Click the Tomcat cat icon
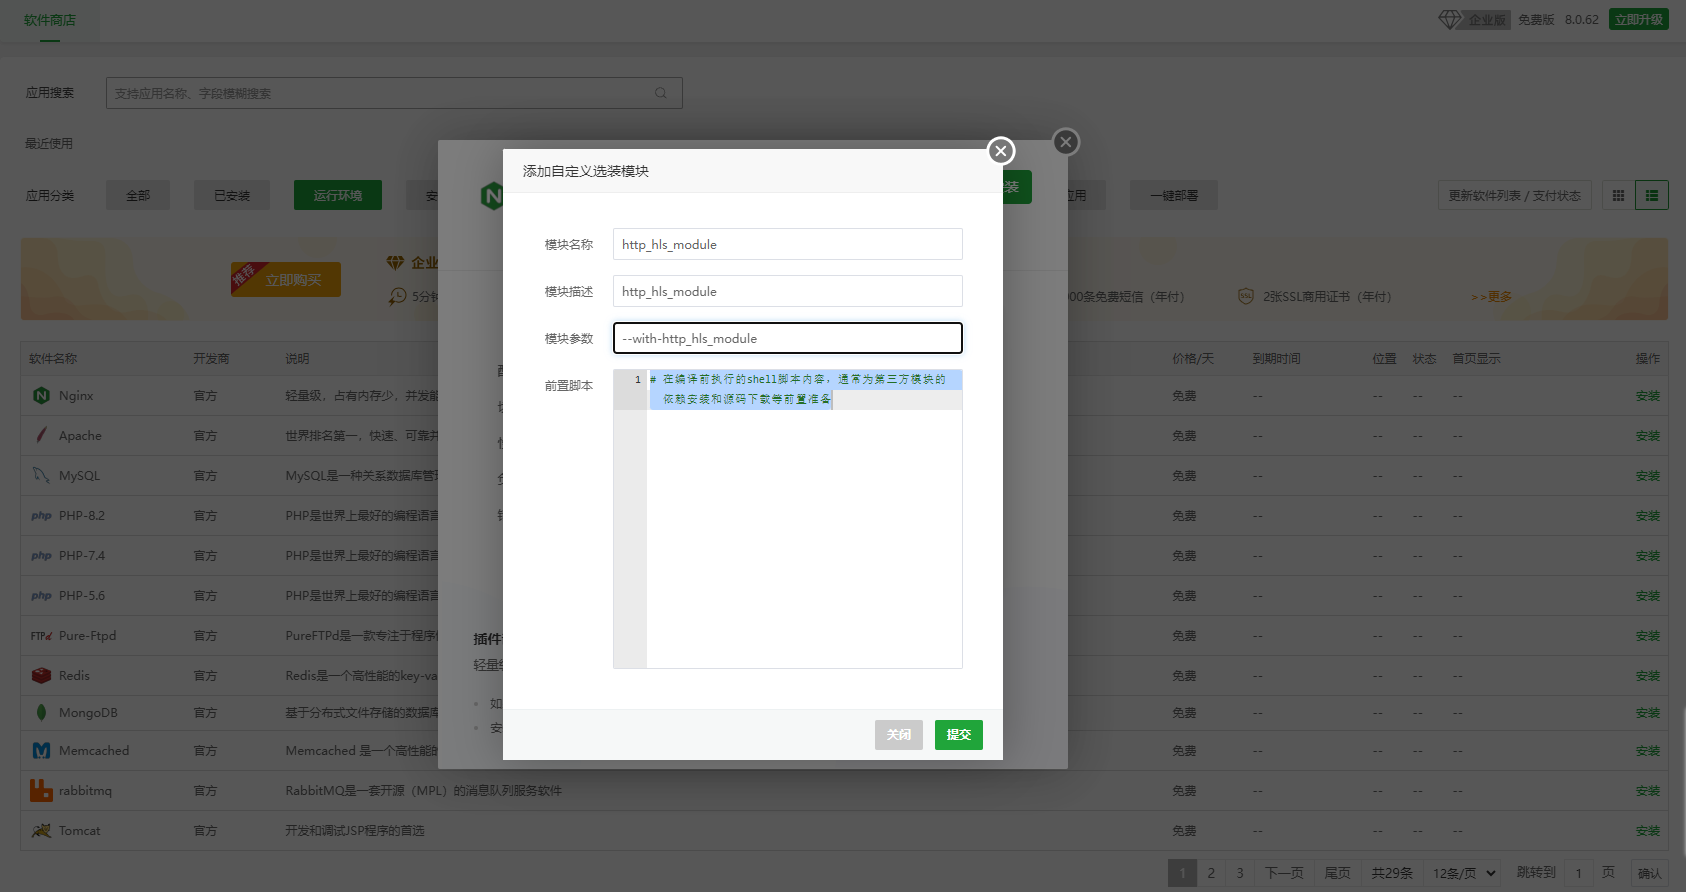 (x=41, y=830)
